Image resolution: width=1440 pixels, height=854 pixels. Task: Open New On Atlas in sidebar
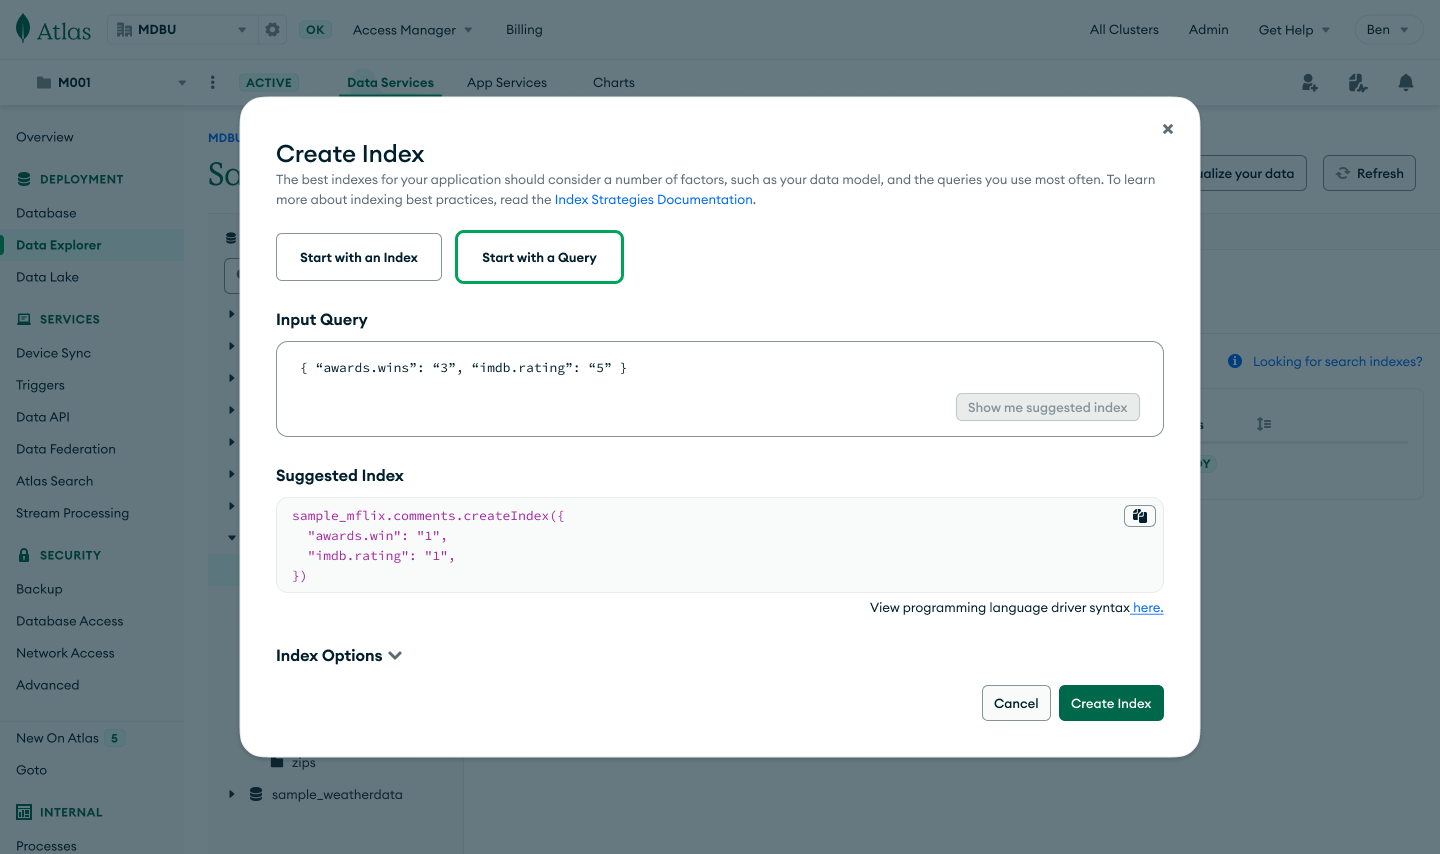57,738
